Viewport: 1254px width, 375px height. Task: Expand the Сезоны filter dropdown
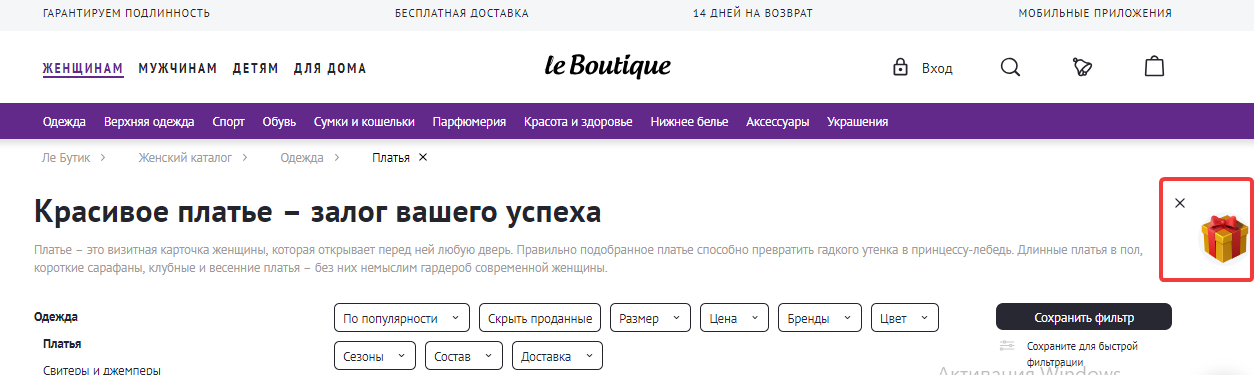(x=374, y=356)
